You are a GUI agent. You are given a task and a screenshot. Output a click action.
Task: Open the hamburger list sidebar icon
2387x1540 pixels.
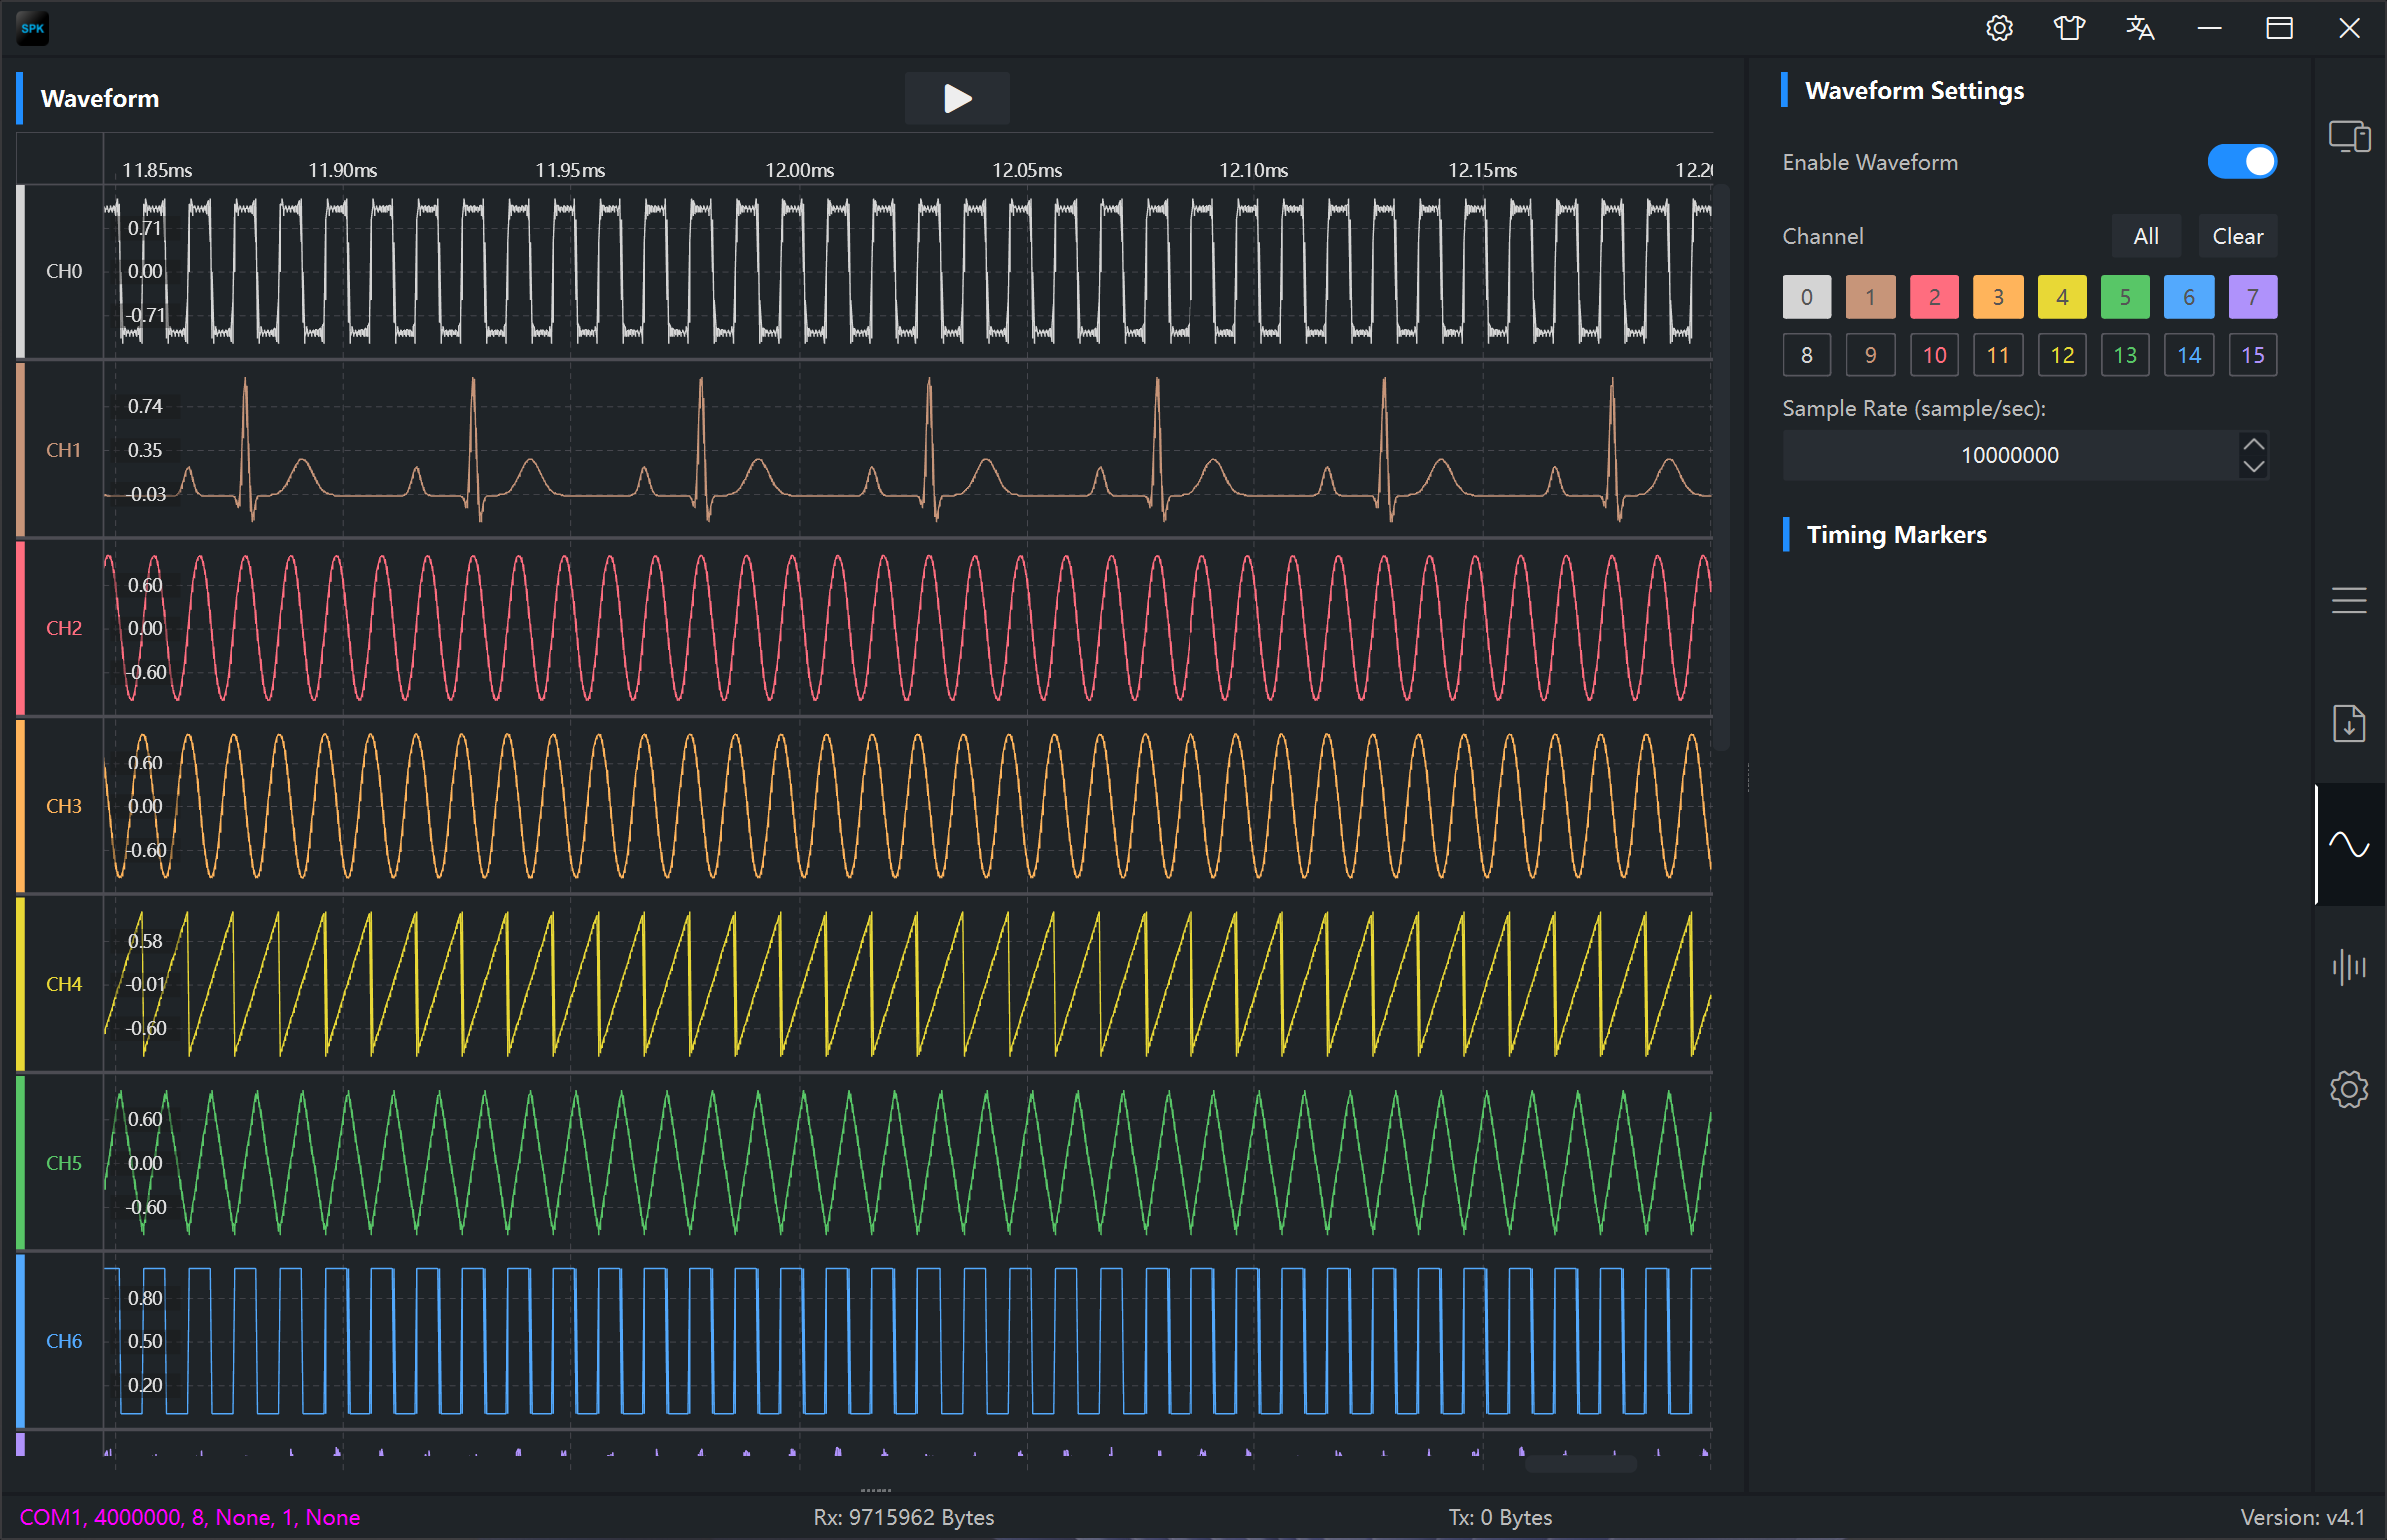click(2349, 600)
